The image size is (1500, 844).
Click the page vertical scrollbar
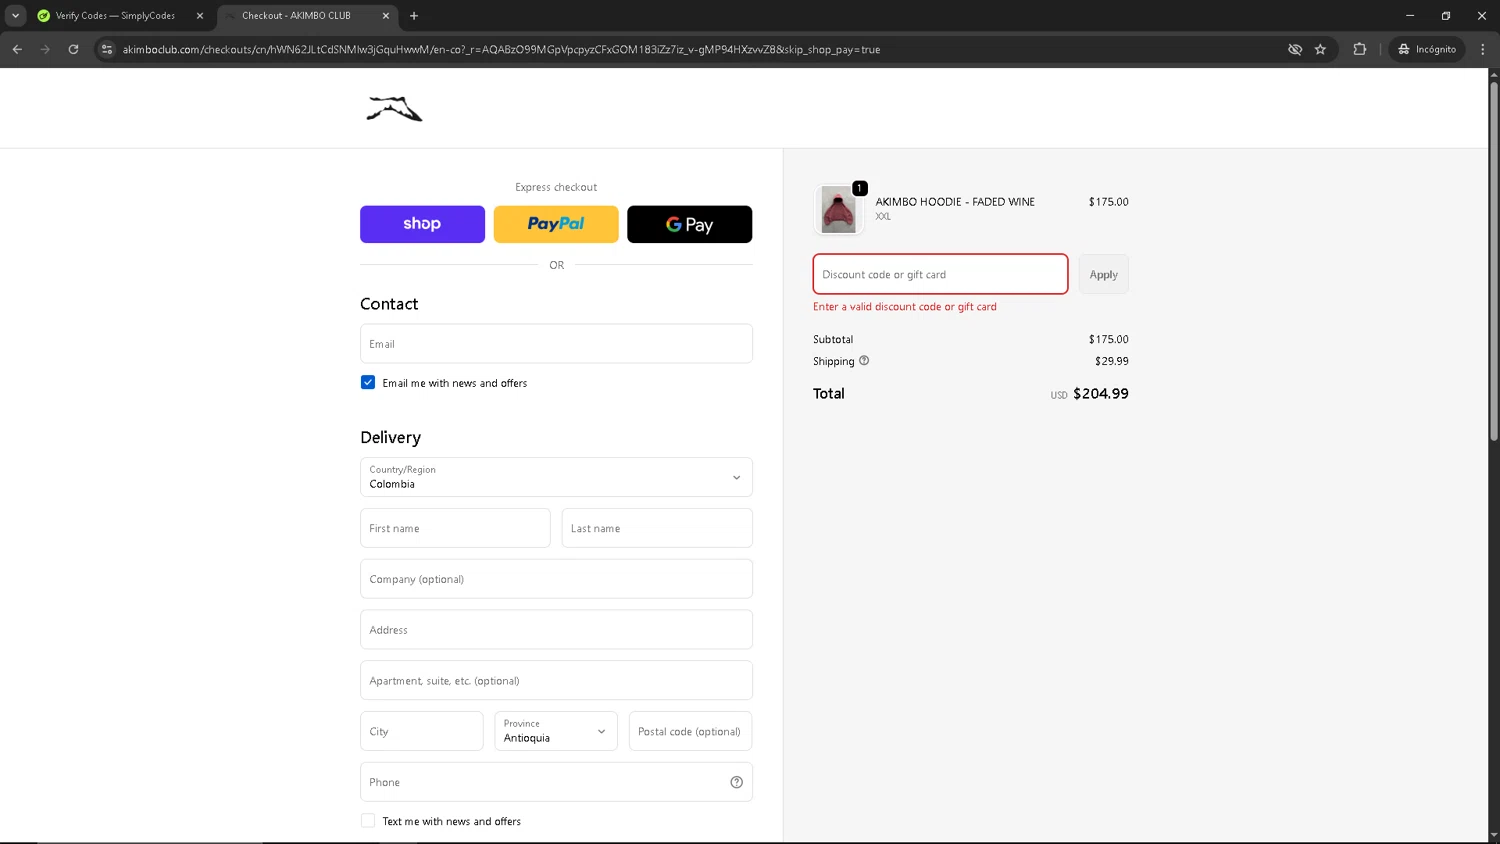click(x=1494, y=260)
